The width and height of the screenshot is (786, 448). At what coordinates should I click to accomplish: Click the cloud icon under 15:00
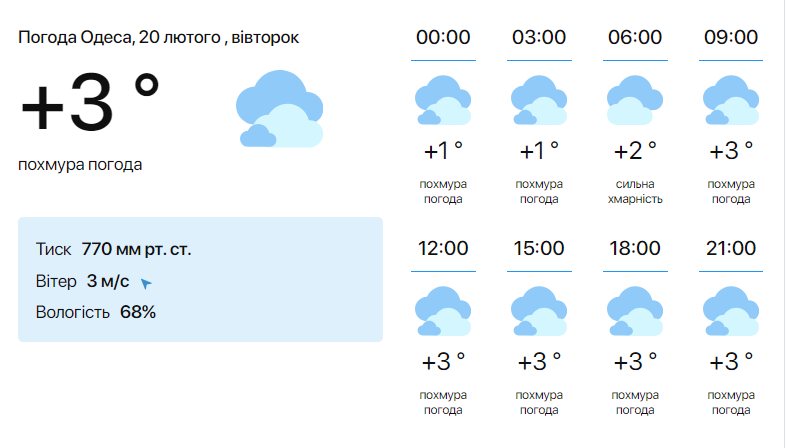pyautogui.click(x=539, y=311)
